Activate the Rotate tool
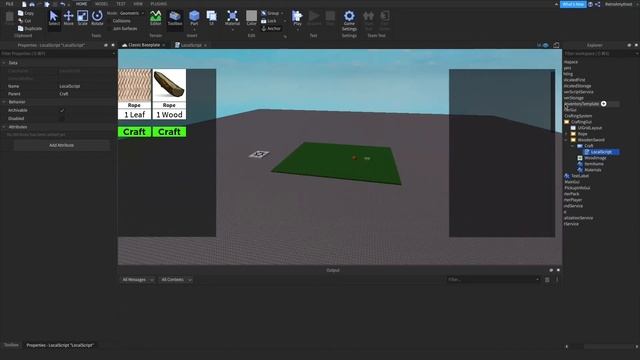The image size is (640, 360). coord(97,18)
